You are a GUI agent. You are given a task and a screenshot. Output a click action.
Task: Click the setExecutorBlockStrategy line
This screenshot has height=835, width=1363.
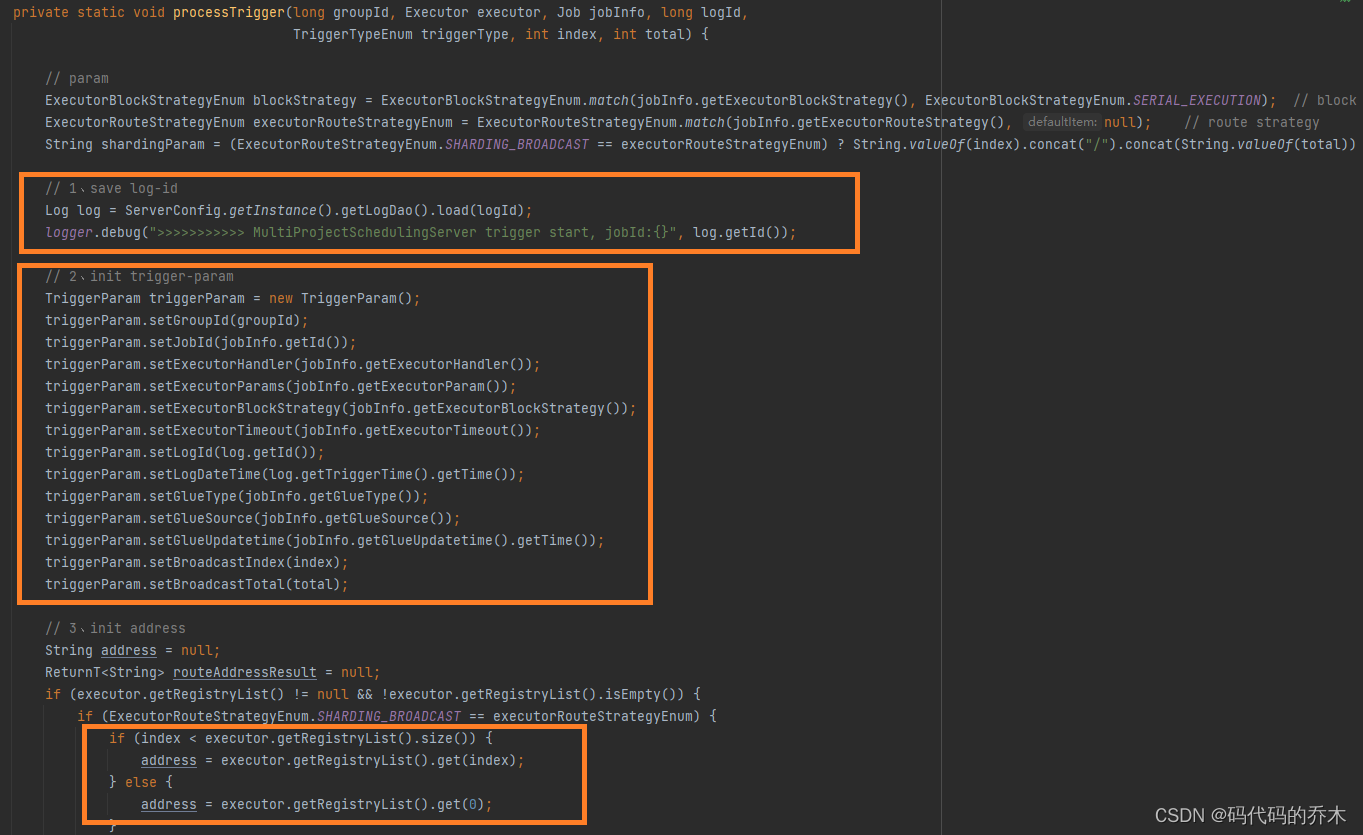pos(341,408)
